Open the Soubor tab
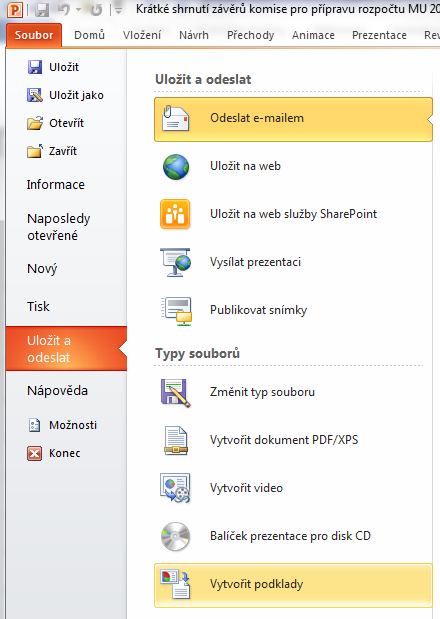 [34, 35]
